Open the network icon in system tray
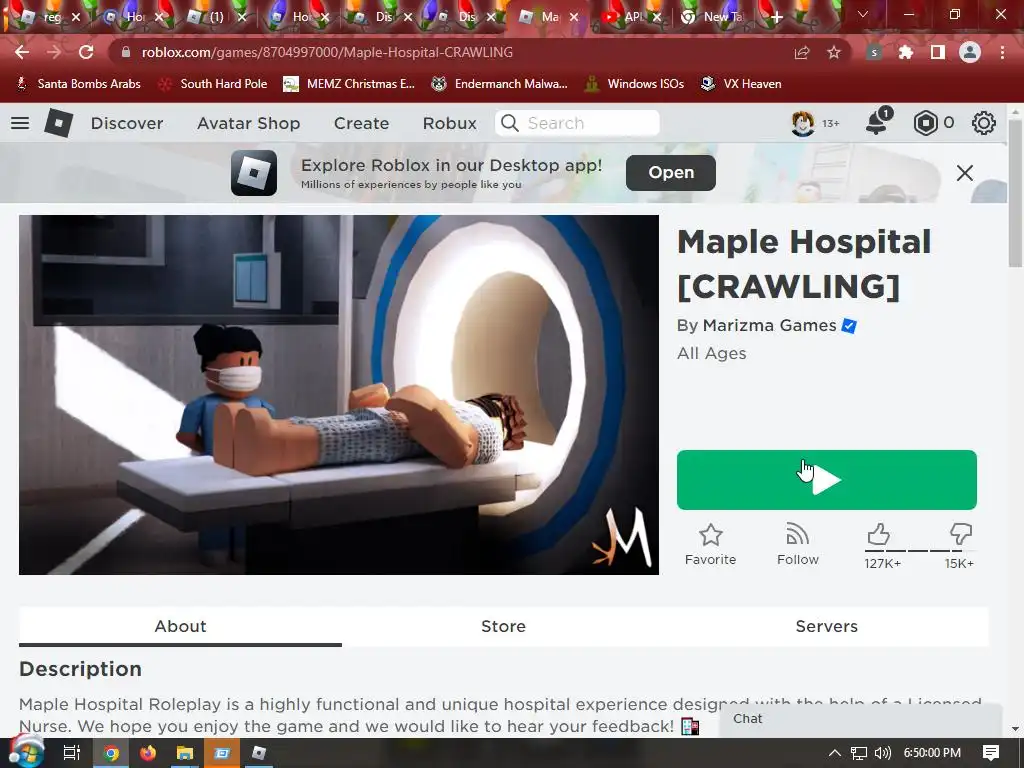1024x768 pixels. pos(859,753)
